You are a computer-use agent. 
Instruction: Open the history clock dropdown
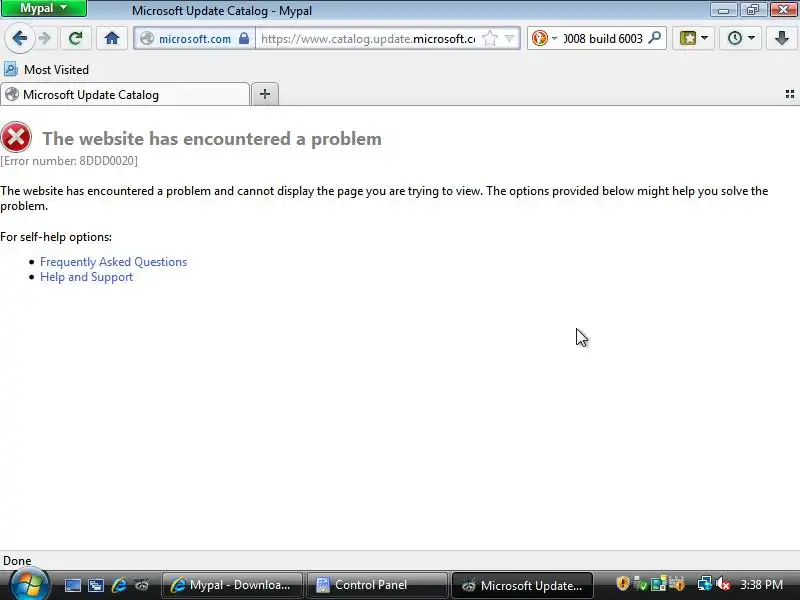pyautogui.click(x=740, y=38)
